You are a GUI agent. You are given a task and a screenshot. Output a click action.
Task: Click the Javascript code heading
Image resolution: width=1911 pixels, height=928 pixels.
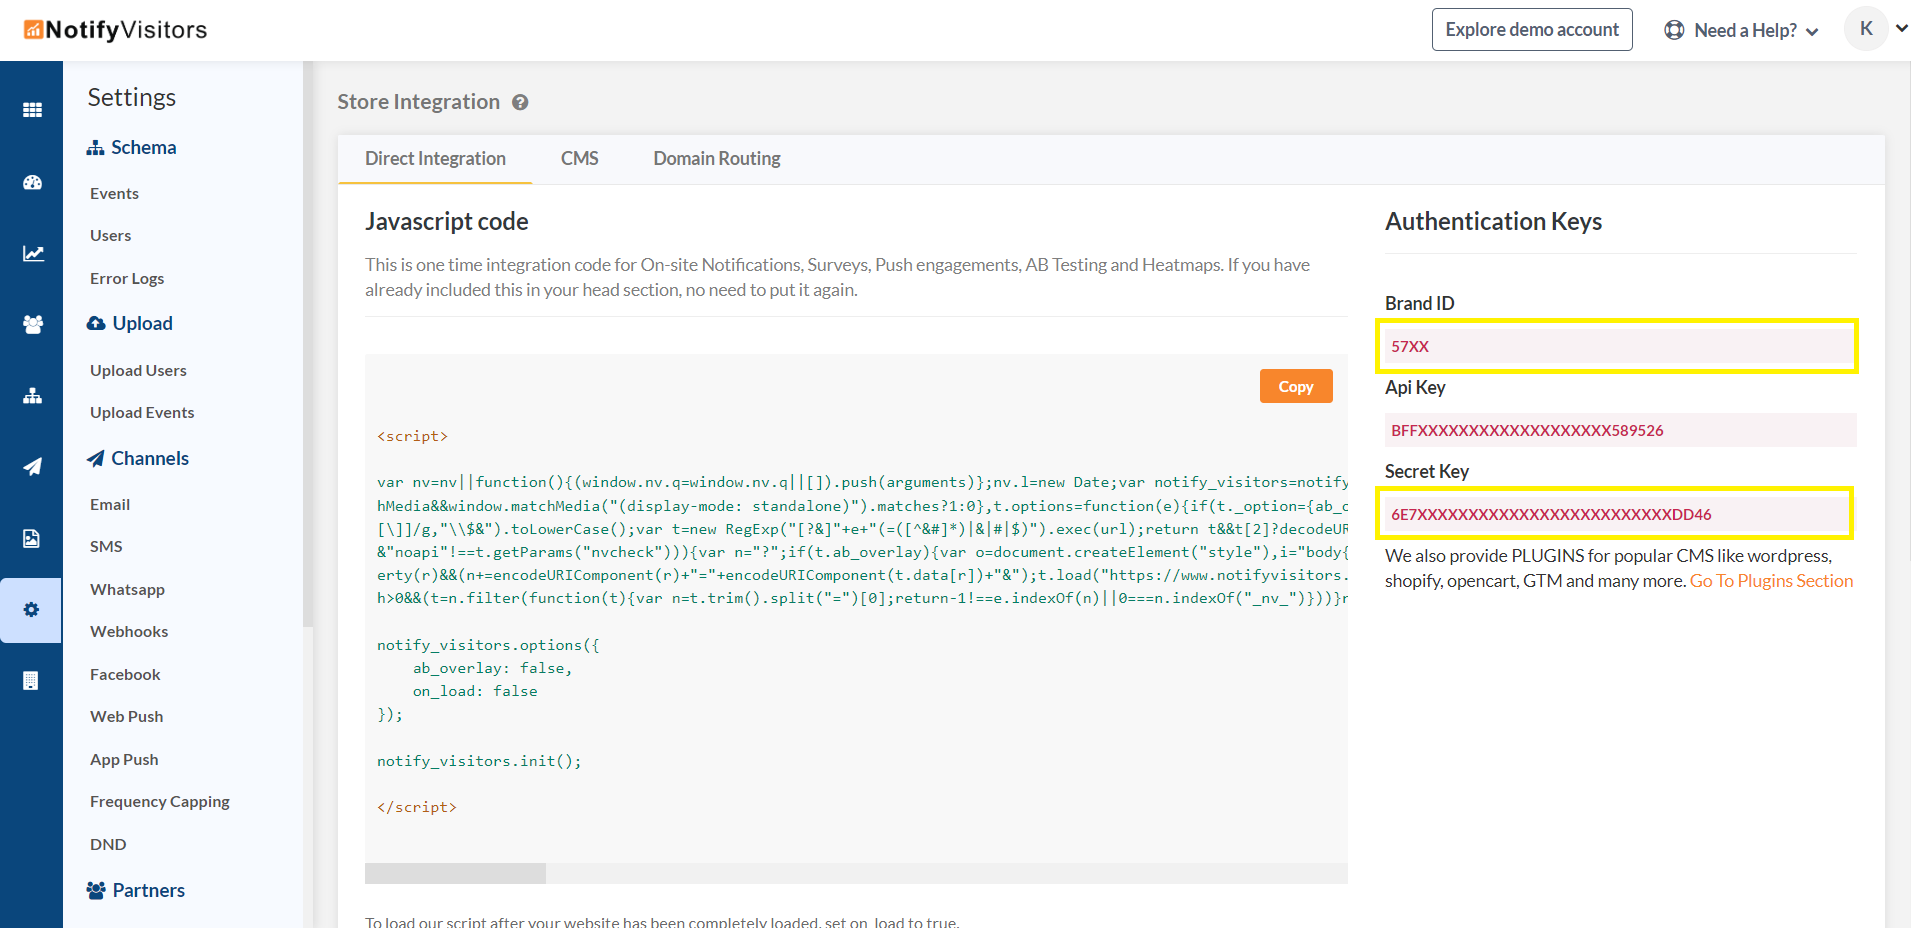point(447,222)
